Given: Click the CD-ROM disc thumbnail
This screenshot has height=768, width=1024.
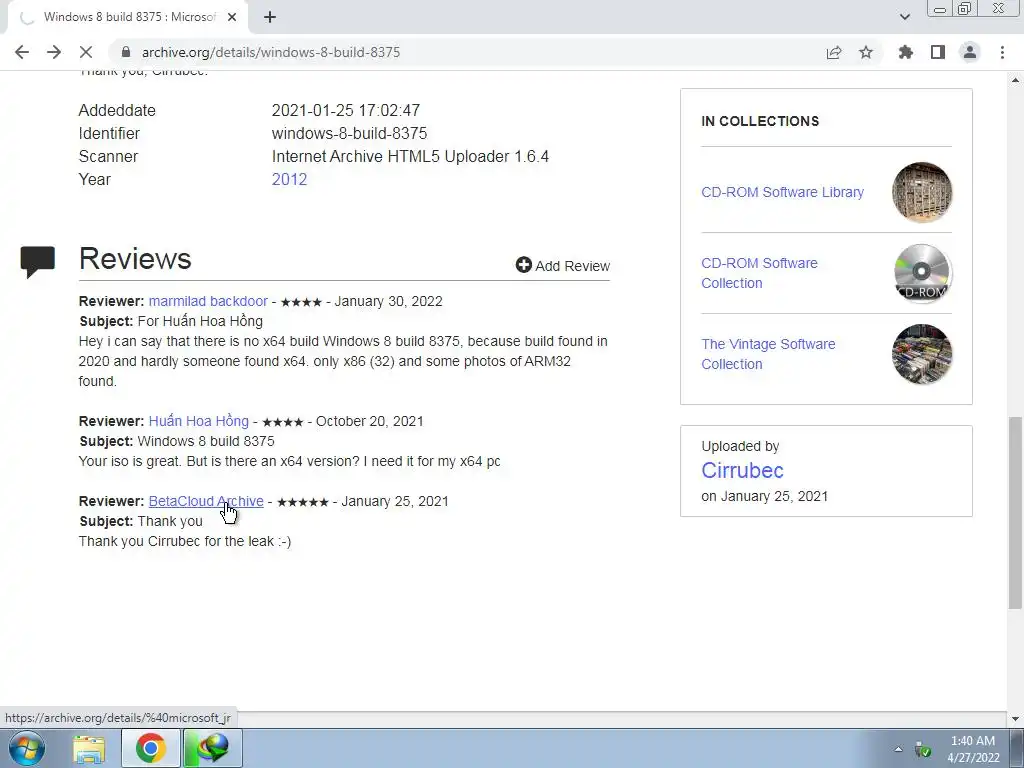Looking at the screenshot, I should point(922,273).
